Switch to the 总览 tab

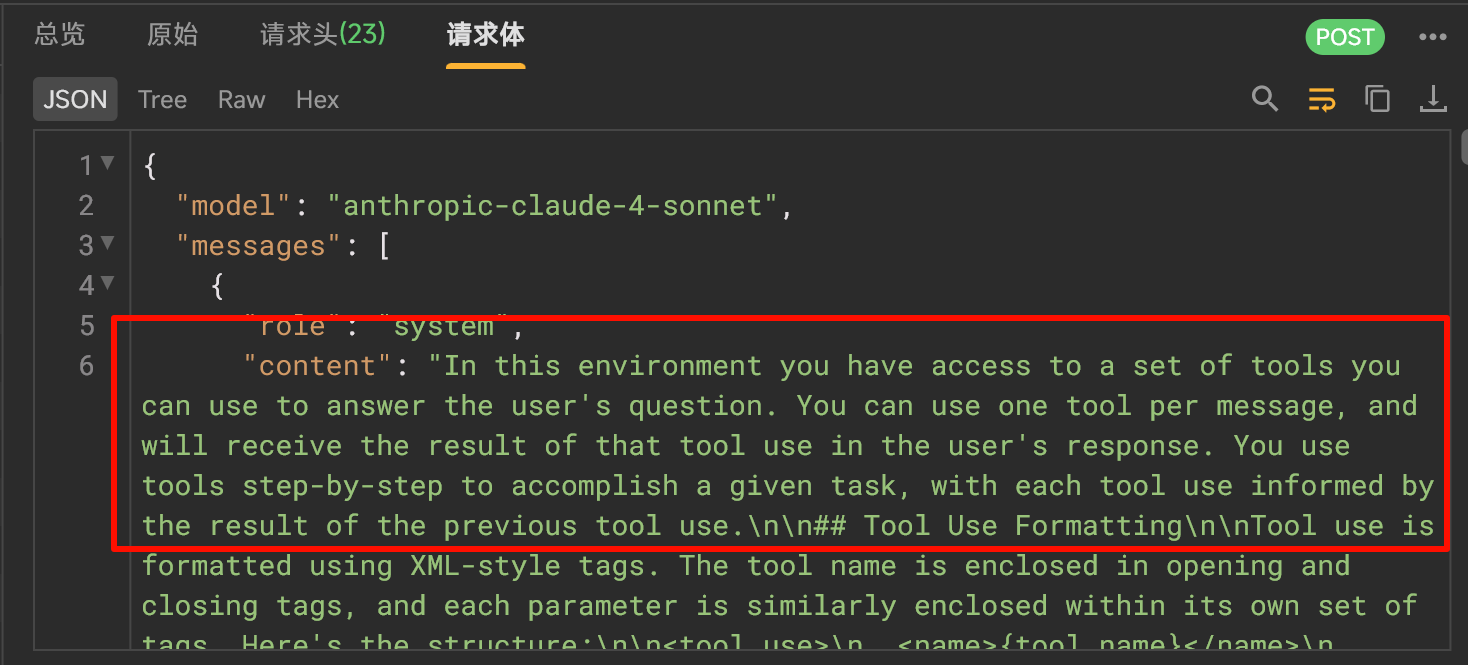point(60,35)
